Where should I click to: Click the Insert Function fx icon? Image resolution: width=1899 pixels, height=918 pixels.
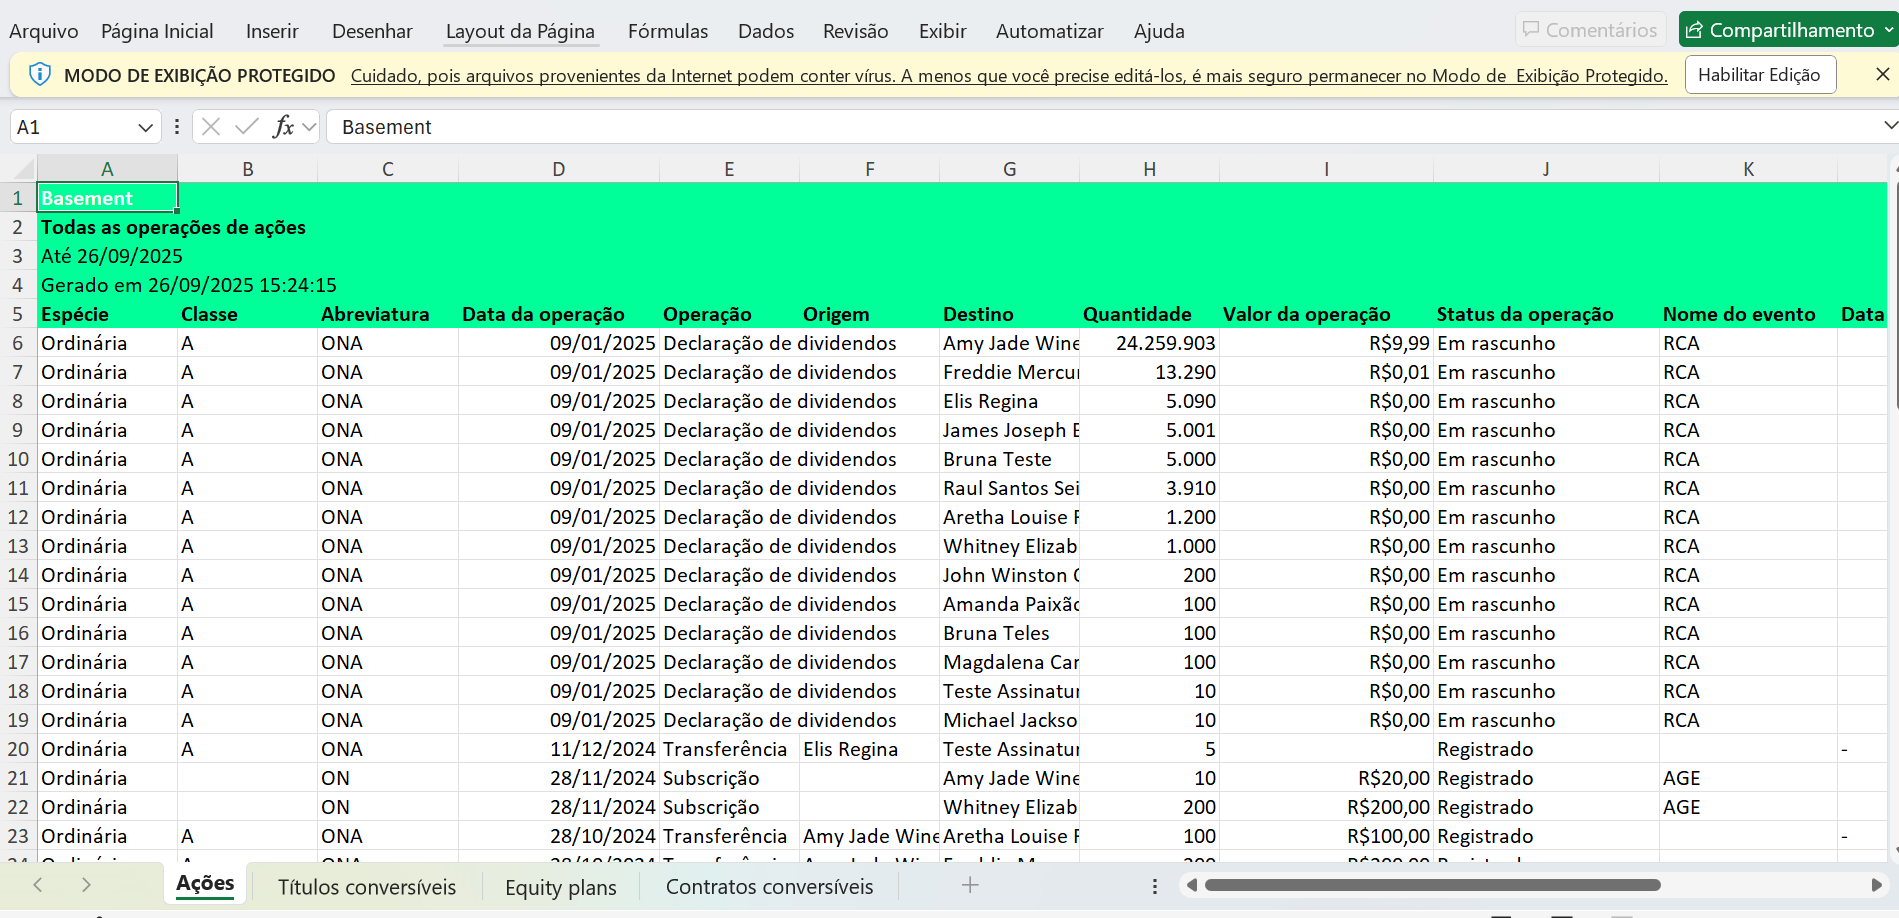283,127
